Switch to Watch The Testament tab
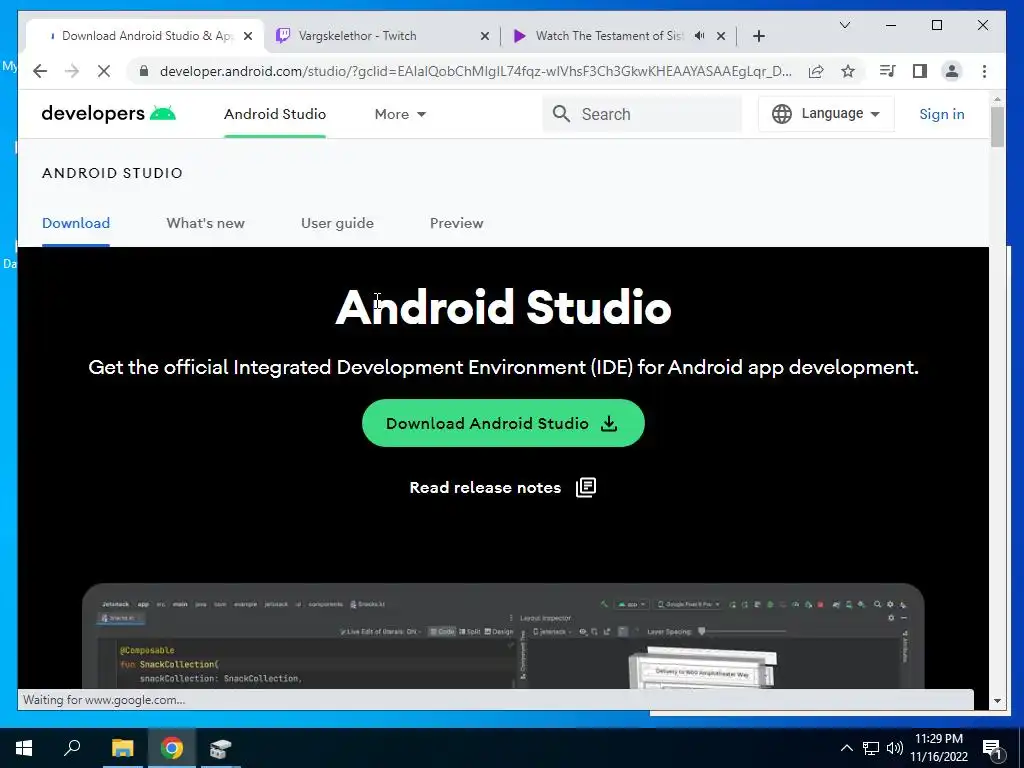This screenshot has height=768, width=1024. click(618, 36)
